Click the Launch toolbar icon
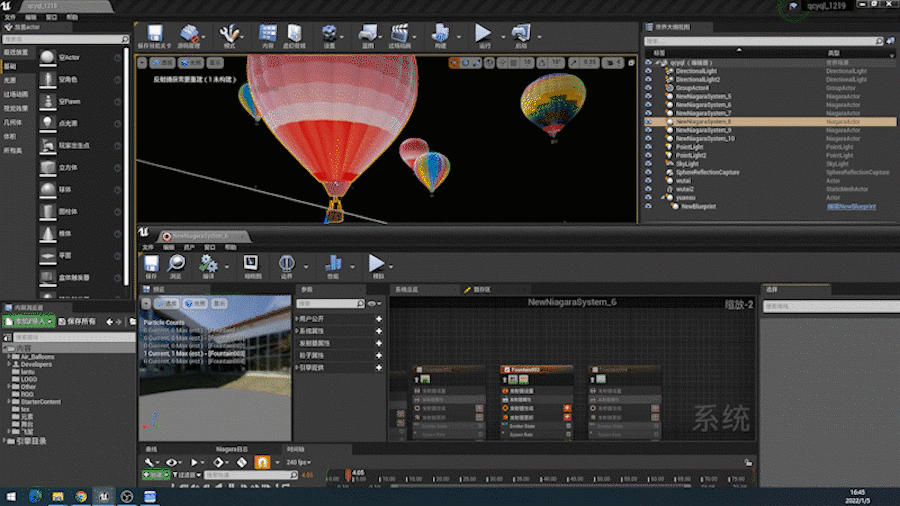Image resolution: width=900 pixels, height=506 pixels. (x=521, y=33)
